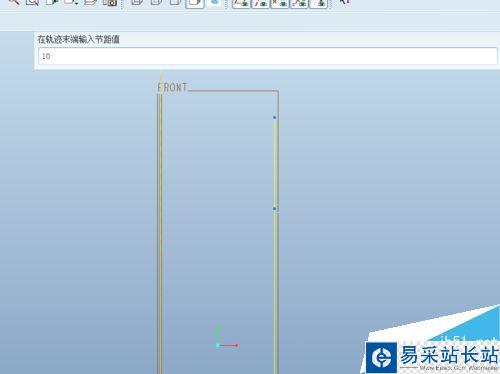The image size is (500, 374).
Task: Toggle coordinate system display in the toolbar
Action: click(x=299, y=3)
